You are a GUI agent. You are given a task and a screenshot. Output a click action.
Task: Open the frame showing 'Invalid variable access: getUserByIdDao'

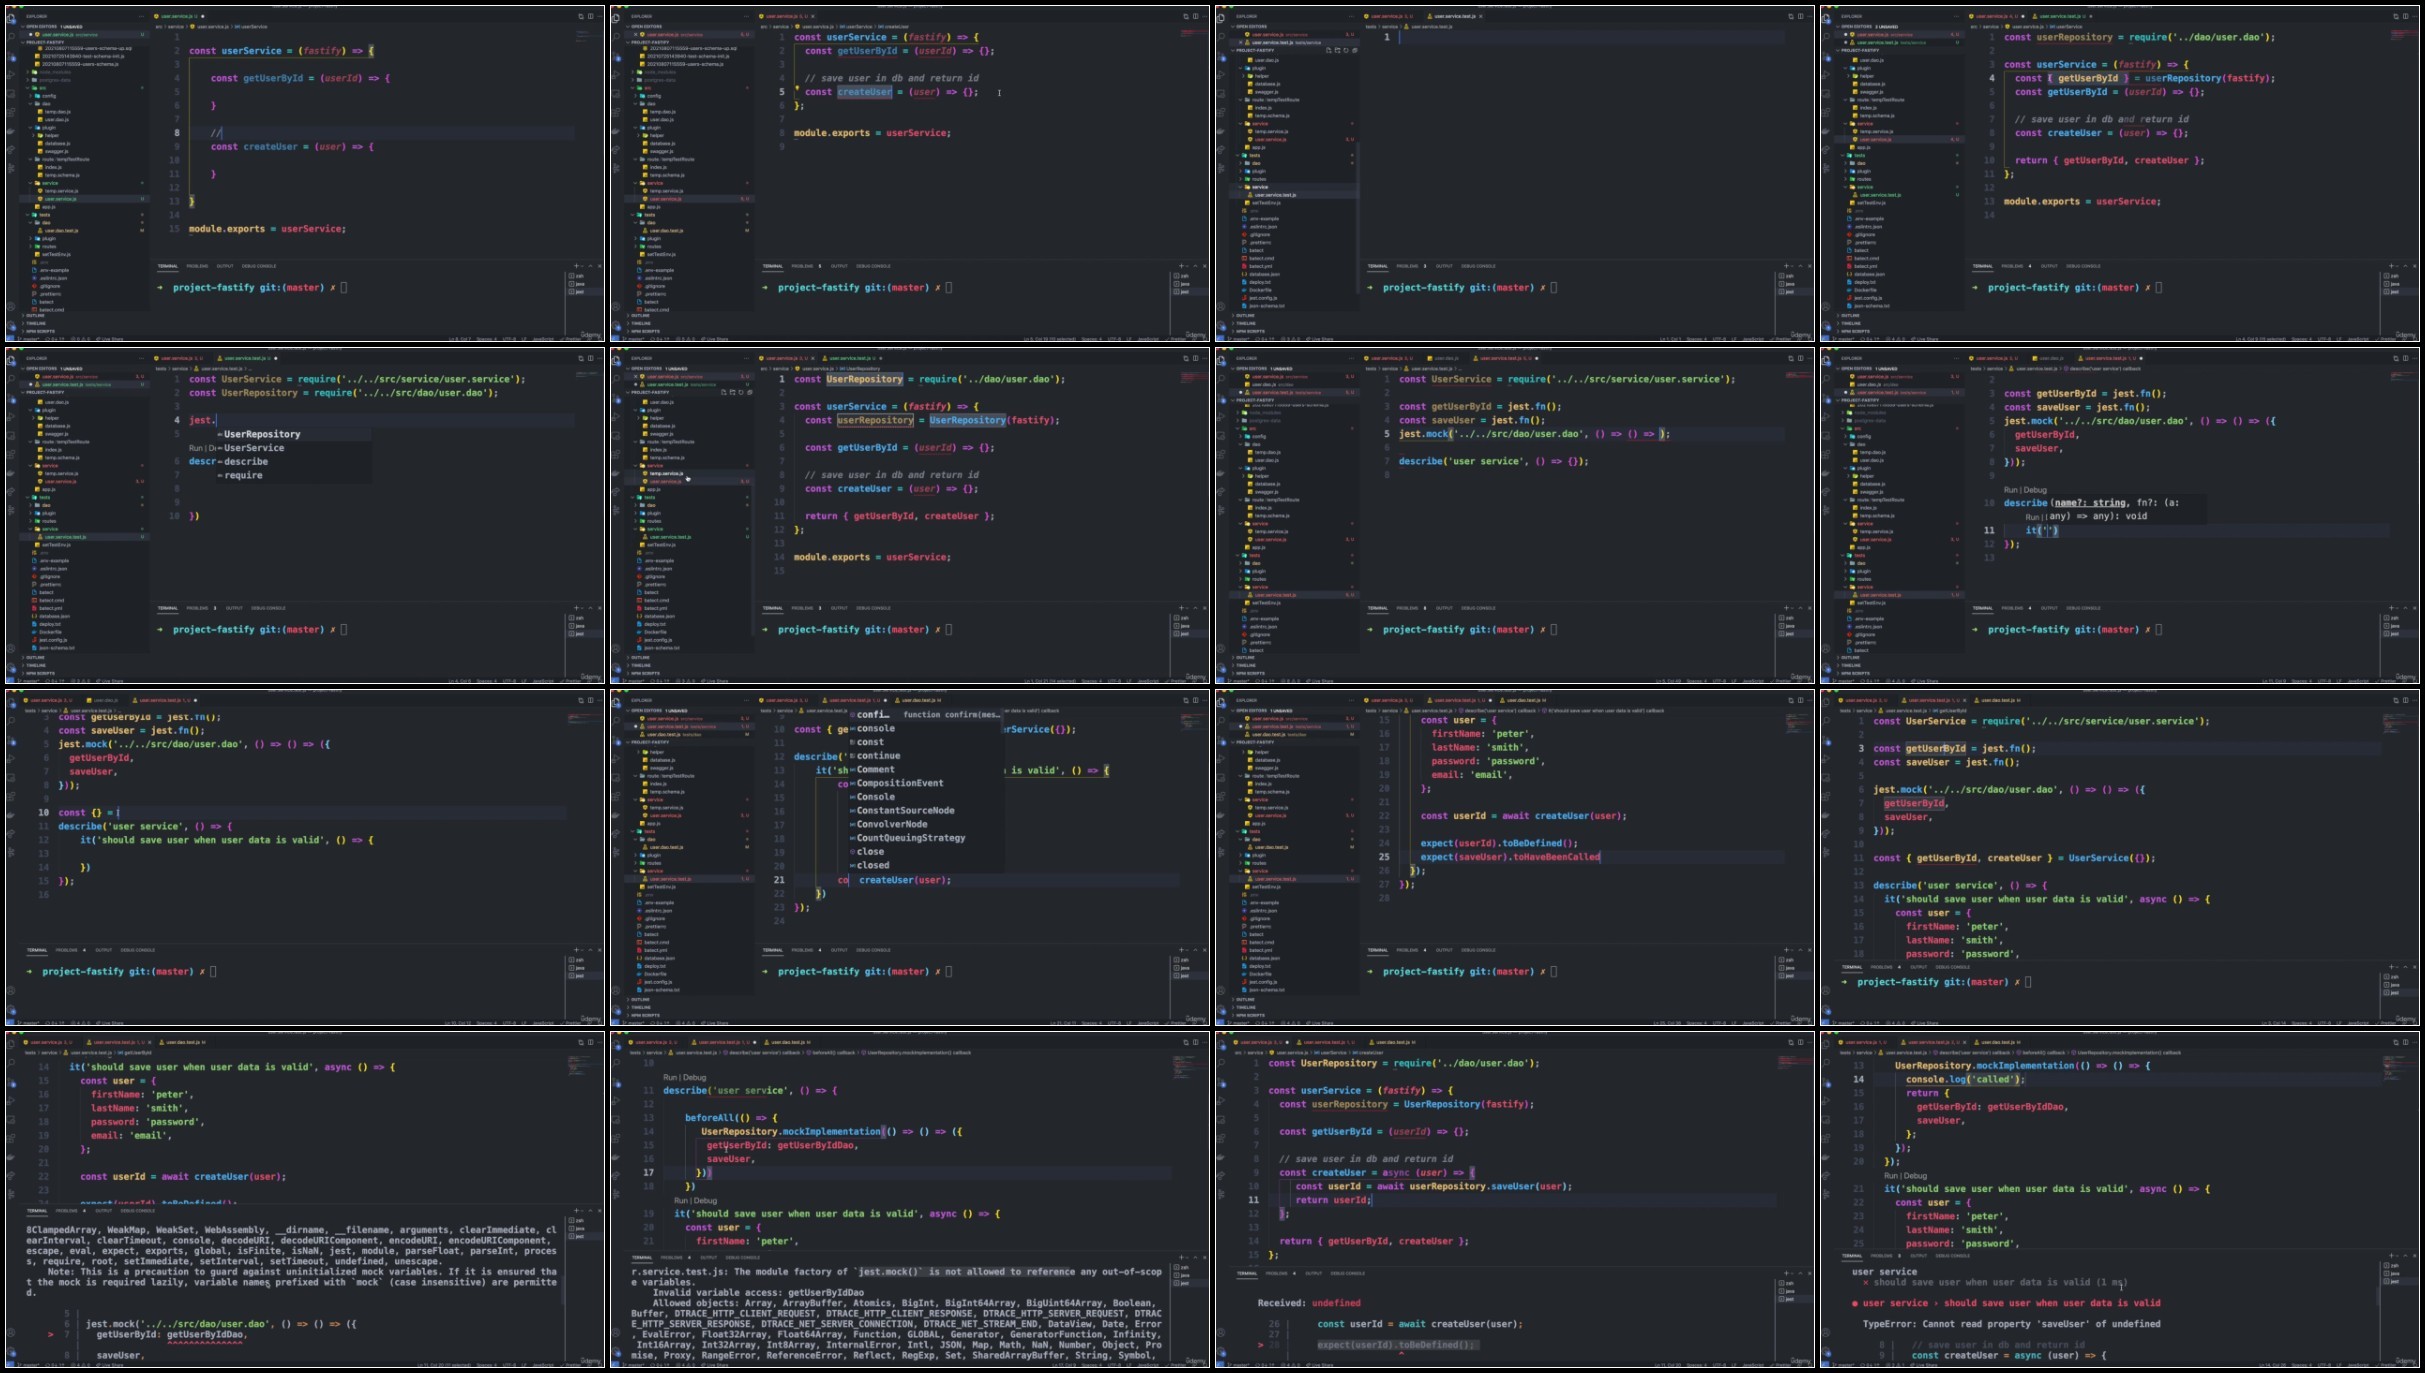(910, 1200)
